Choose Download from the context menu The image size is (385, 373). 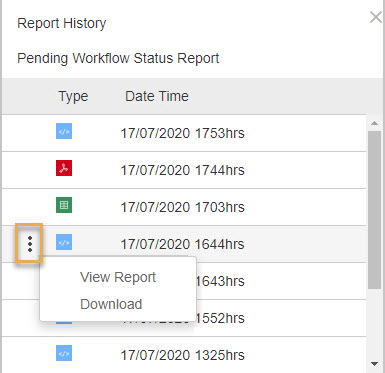[111, 304]
